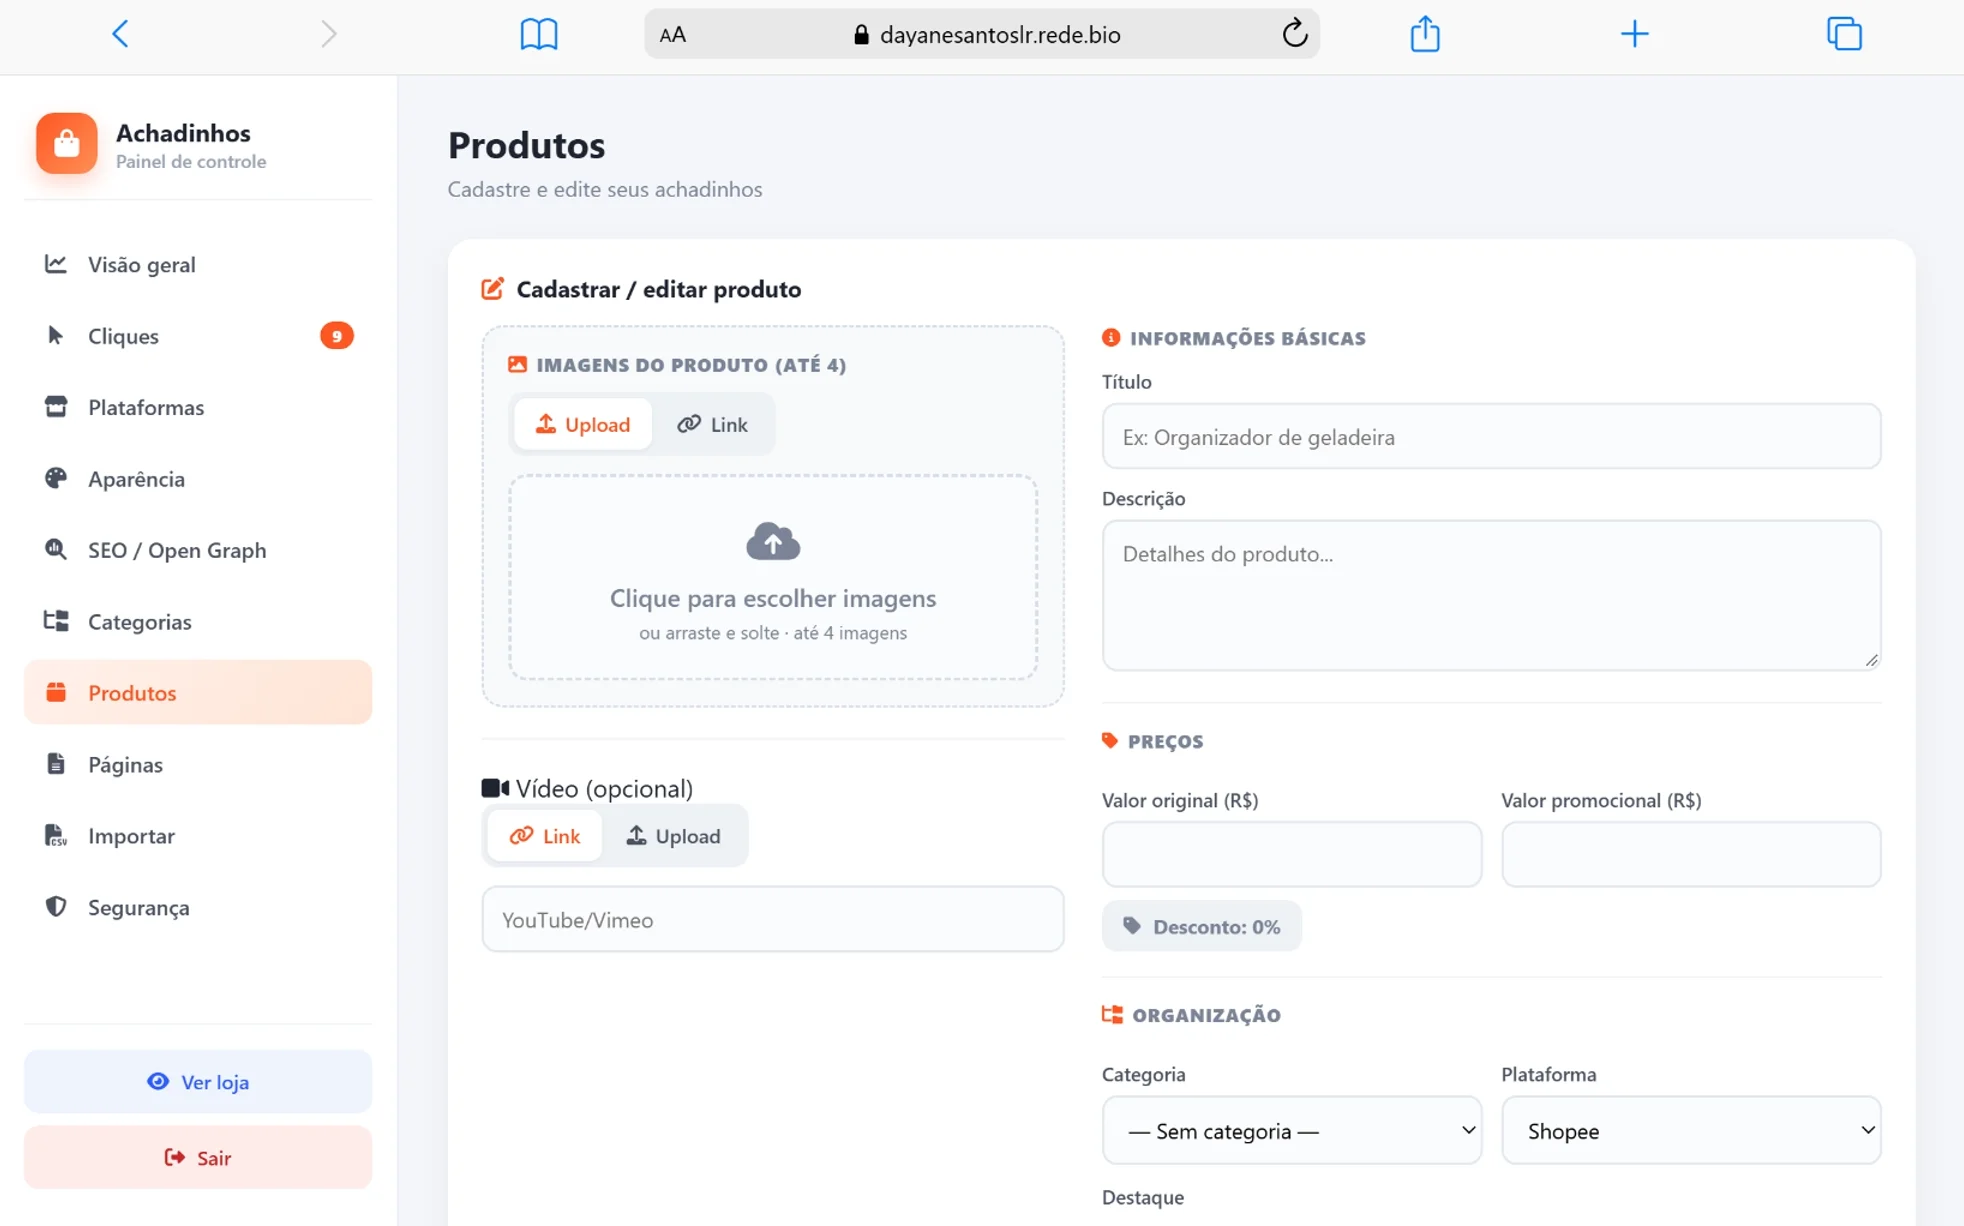Click the camera icon beside Vídeo (opcional)
The height and width of the screenshot is (1226, 1964).
coord(495,788)
